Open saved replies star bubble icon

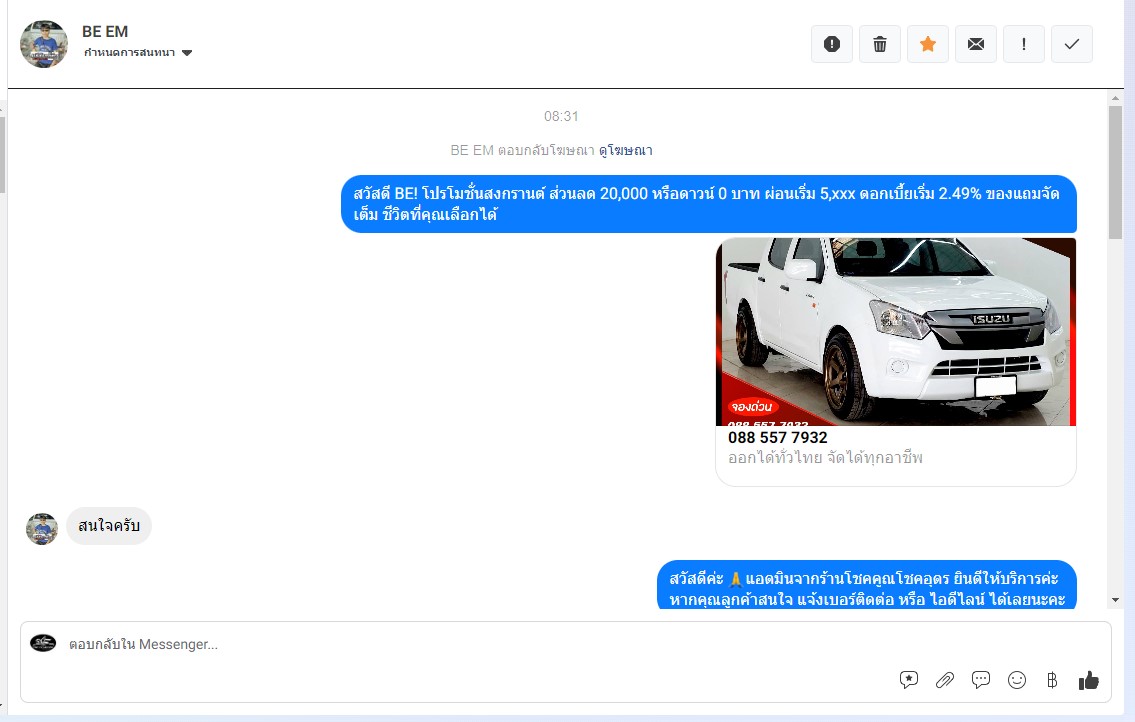tap(909, 680)
